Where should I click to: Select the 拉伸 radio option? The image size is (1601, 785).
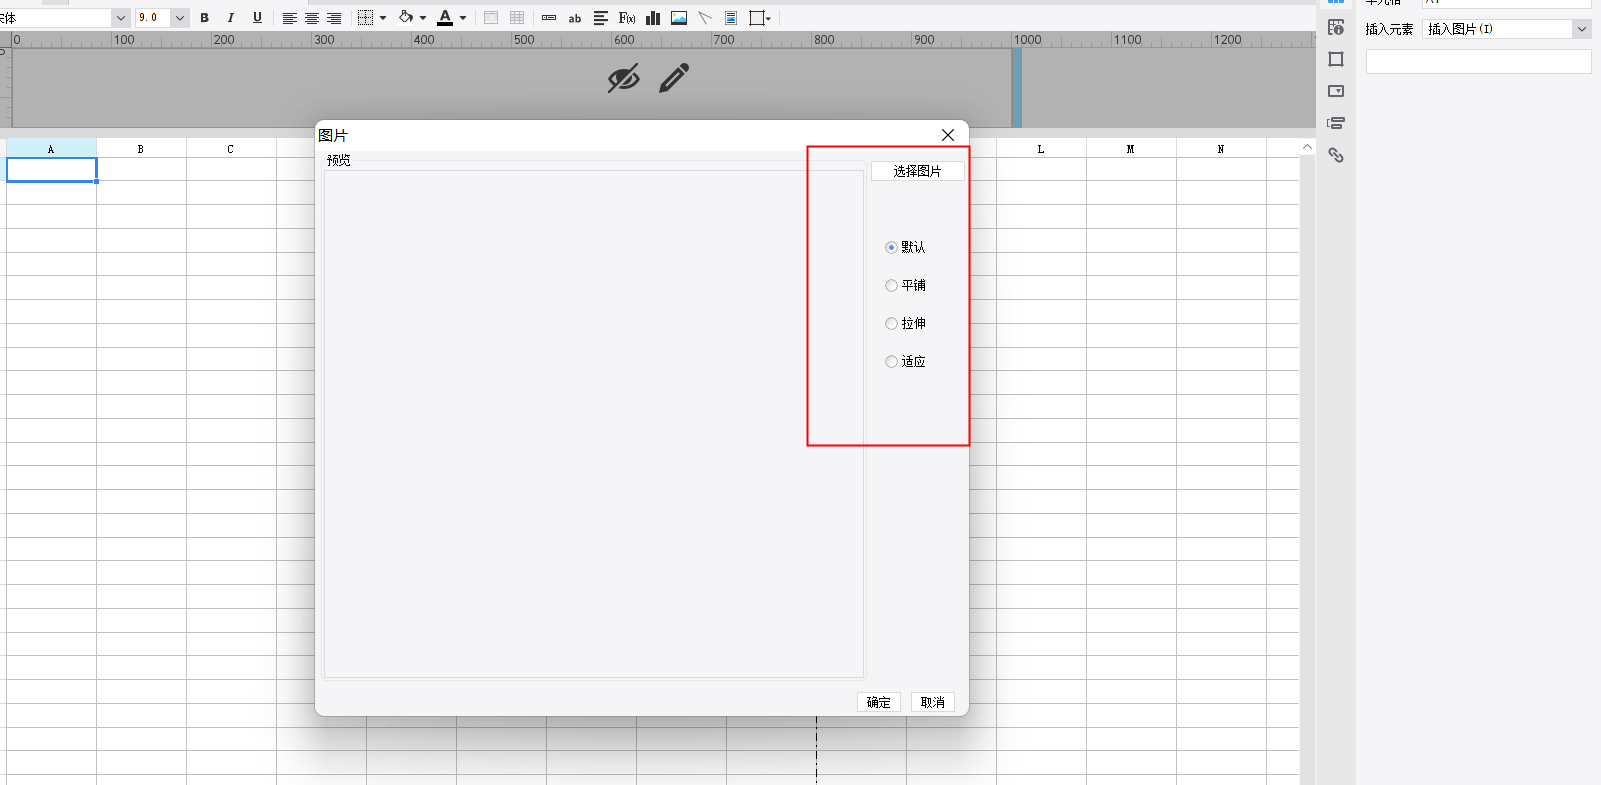click(x=891, y=323)
